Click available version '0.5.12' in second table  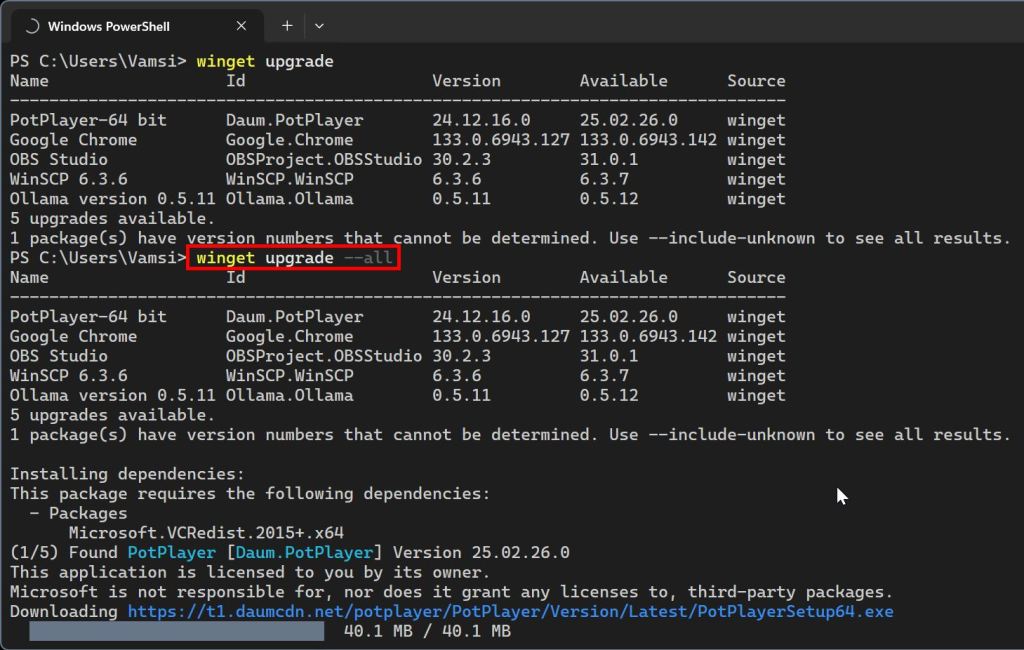tap(609, 395)
